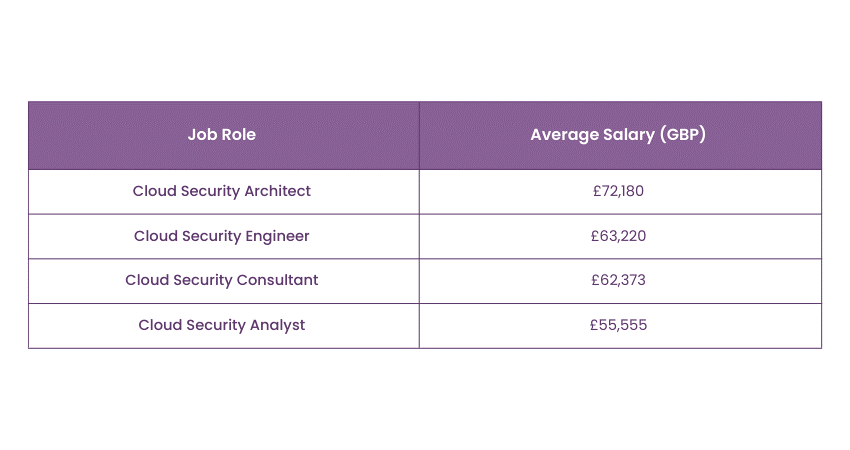Select the Cloud Security Architect cell
The height and width of the screenshot is (450, 850).
point(222,191)
